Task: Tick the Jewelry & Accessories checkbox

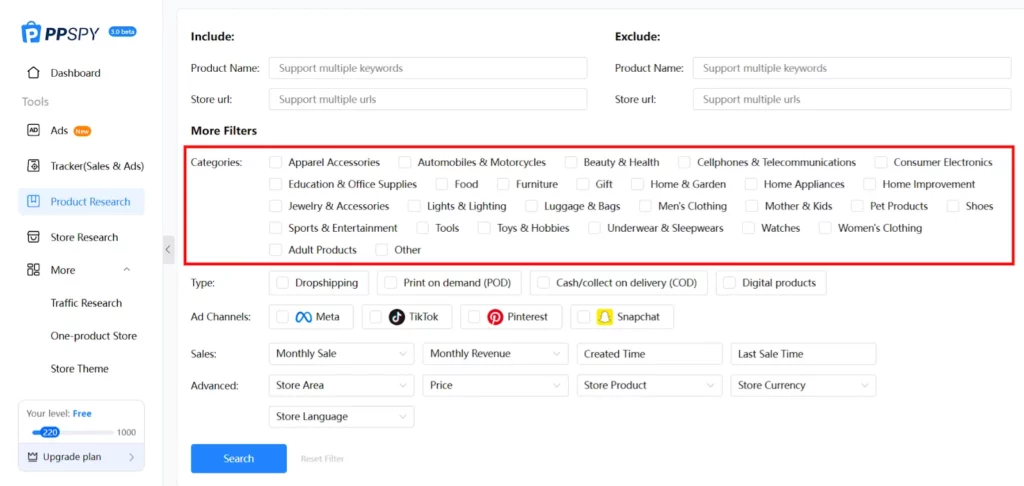Action: coord(276,206)
